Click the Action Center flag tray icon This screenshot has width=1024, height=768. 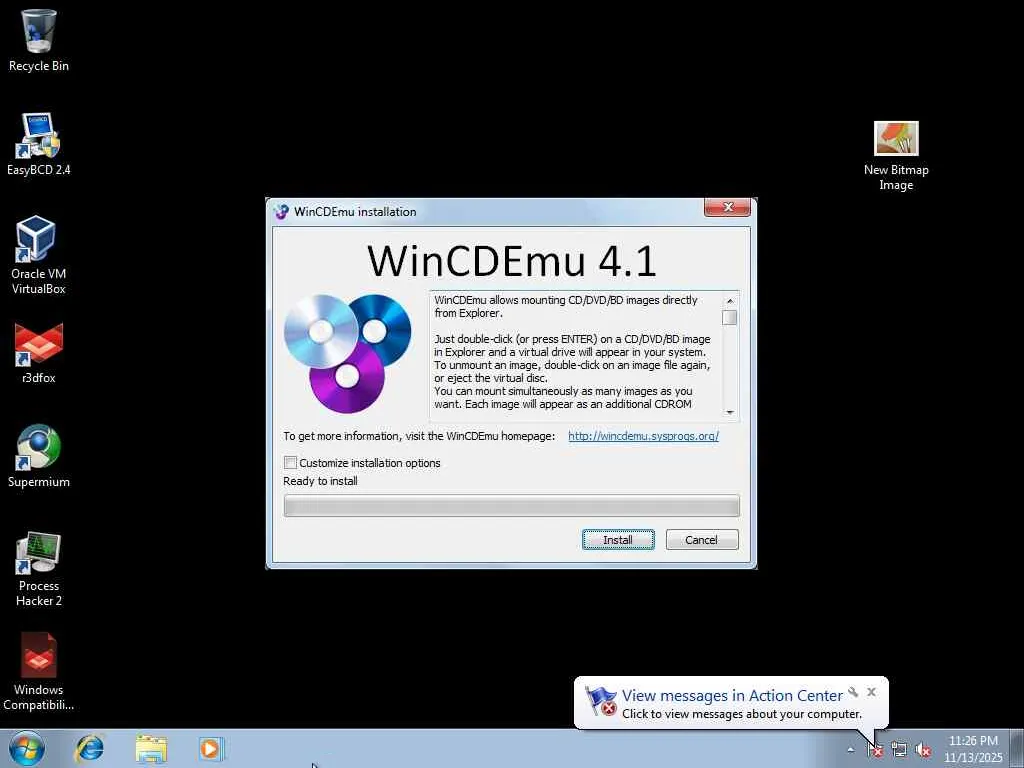875,750
